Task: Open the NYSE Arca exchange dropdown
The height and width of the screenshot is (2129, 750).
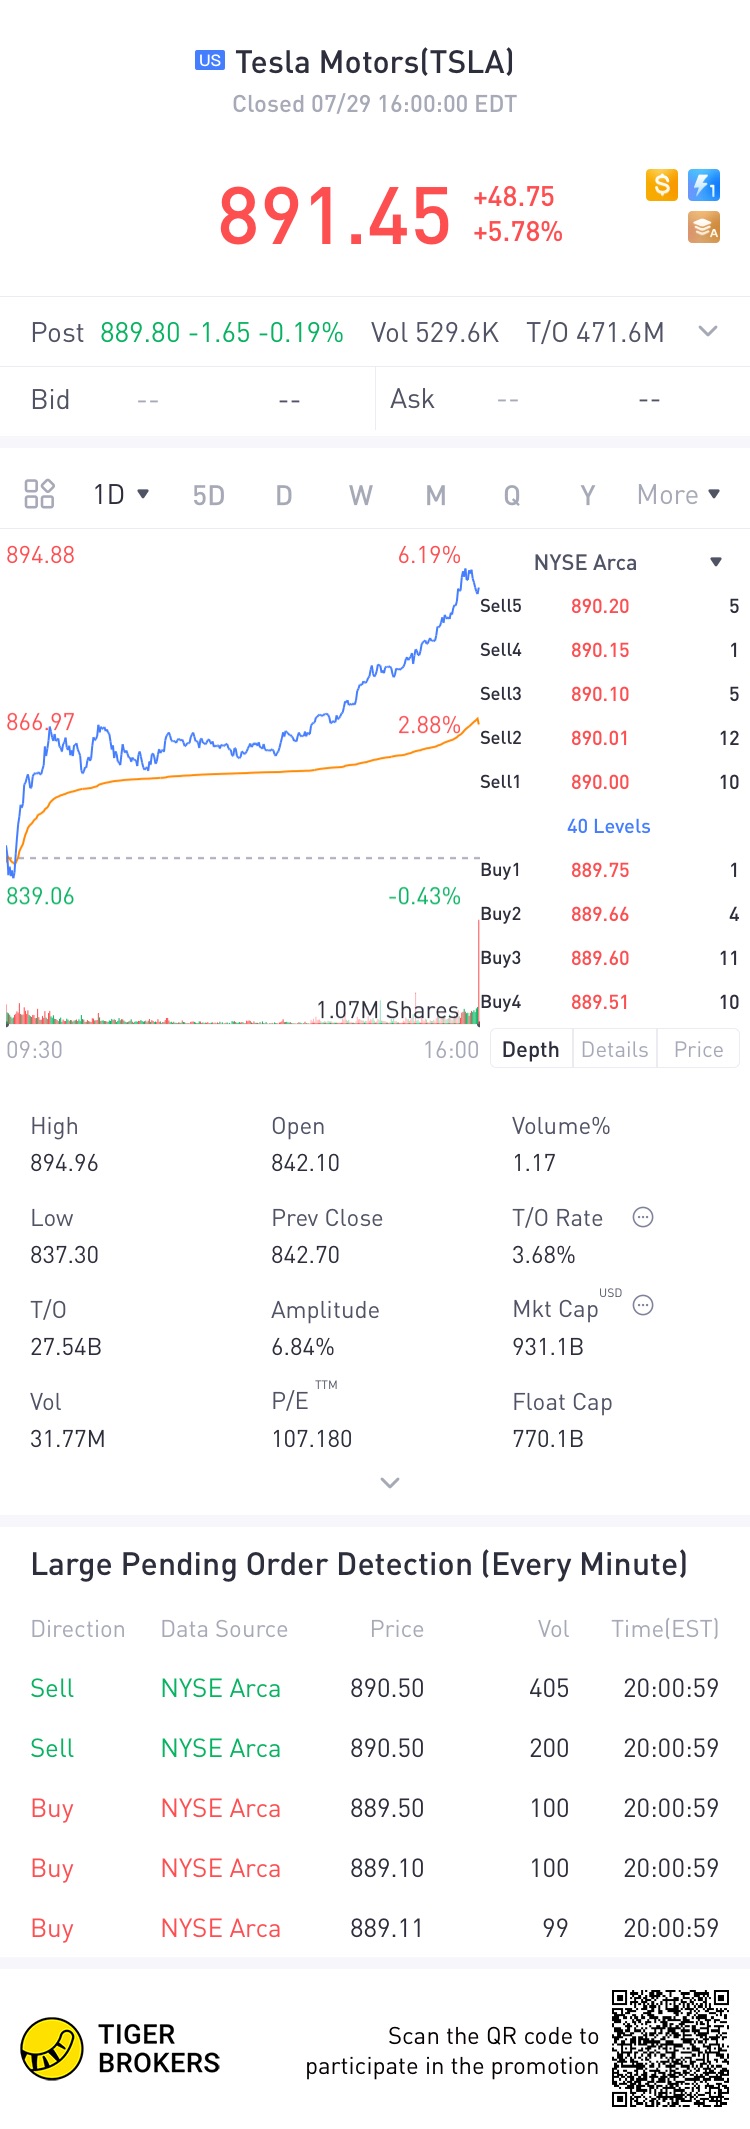Action: point(627,562)
